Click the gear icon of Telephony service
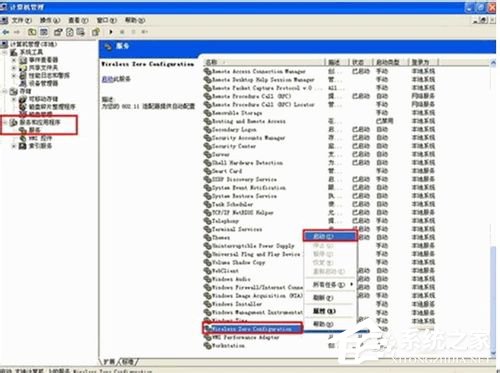 coord(207,221)
